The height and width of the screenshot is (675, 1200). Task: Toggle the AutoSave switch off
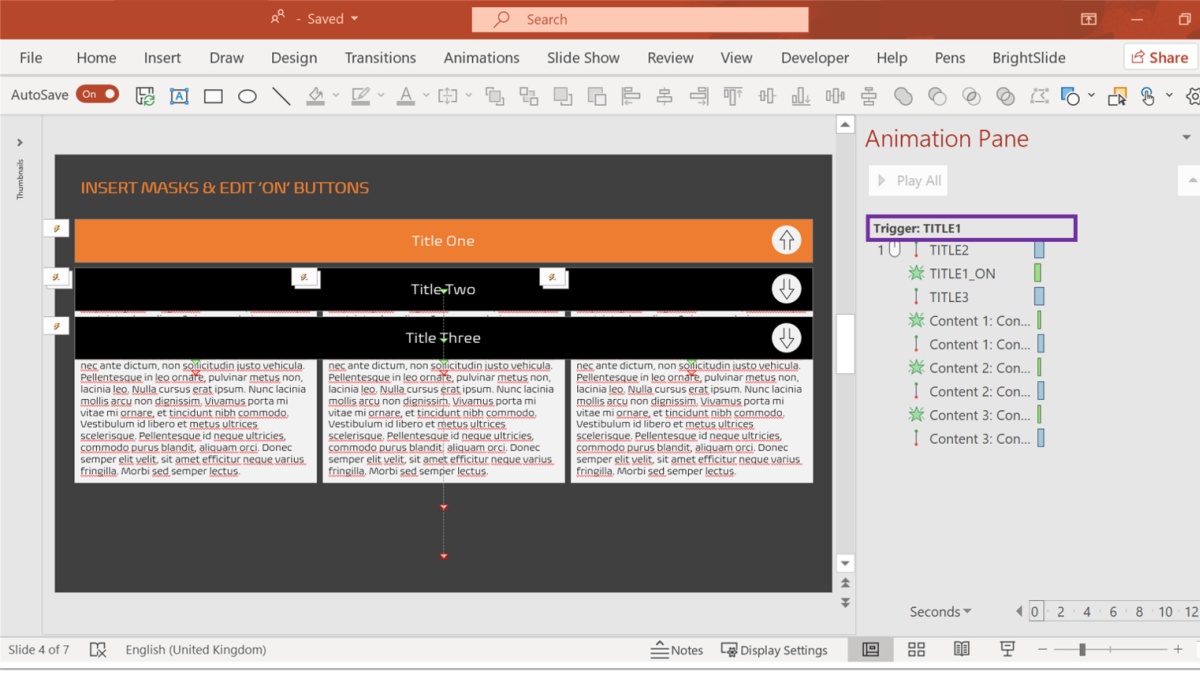98,94
